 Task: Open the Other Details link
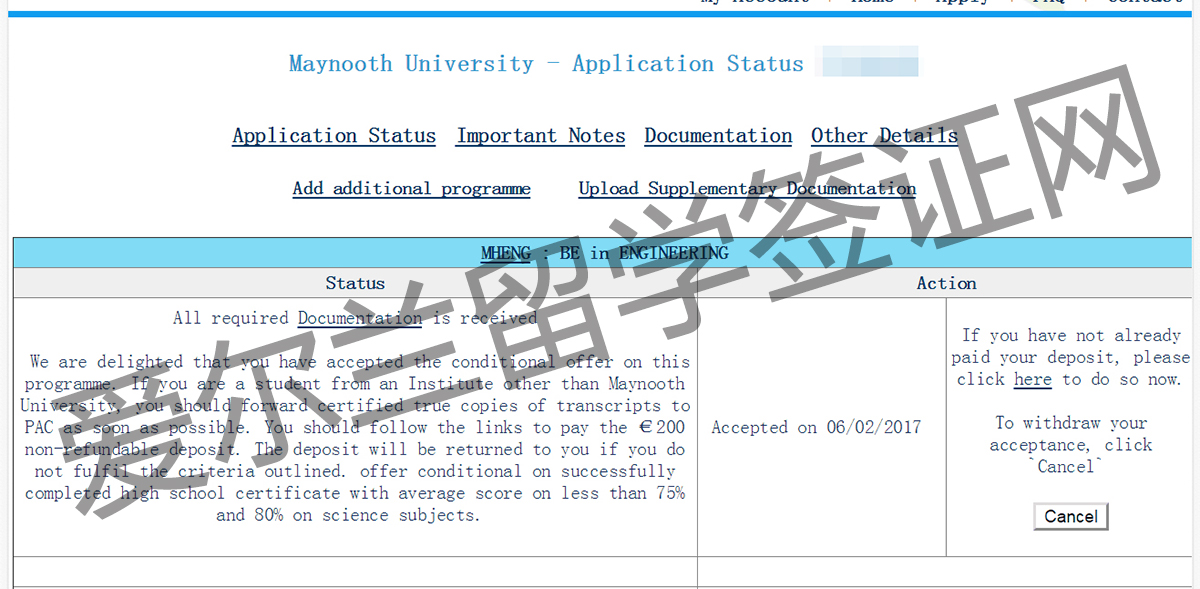pos(884,136)
